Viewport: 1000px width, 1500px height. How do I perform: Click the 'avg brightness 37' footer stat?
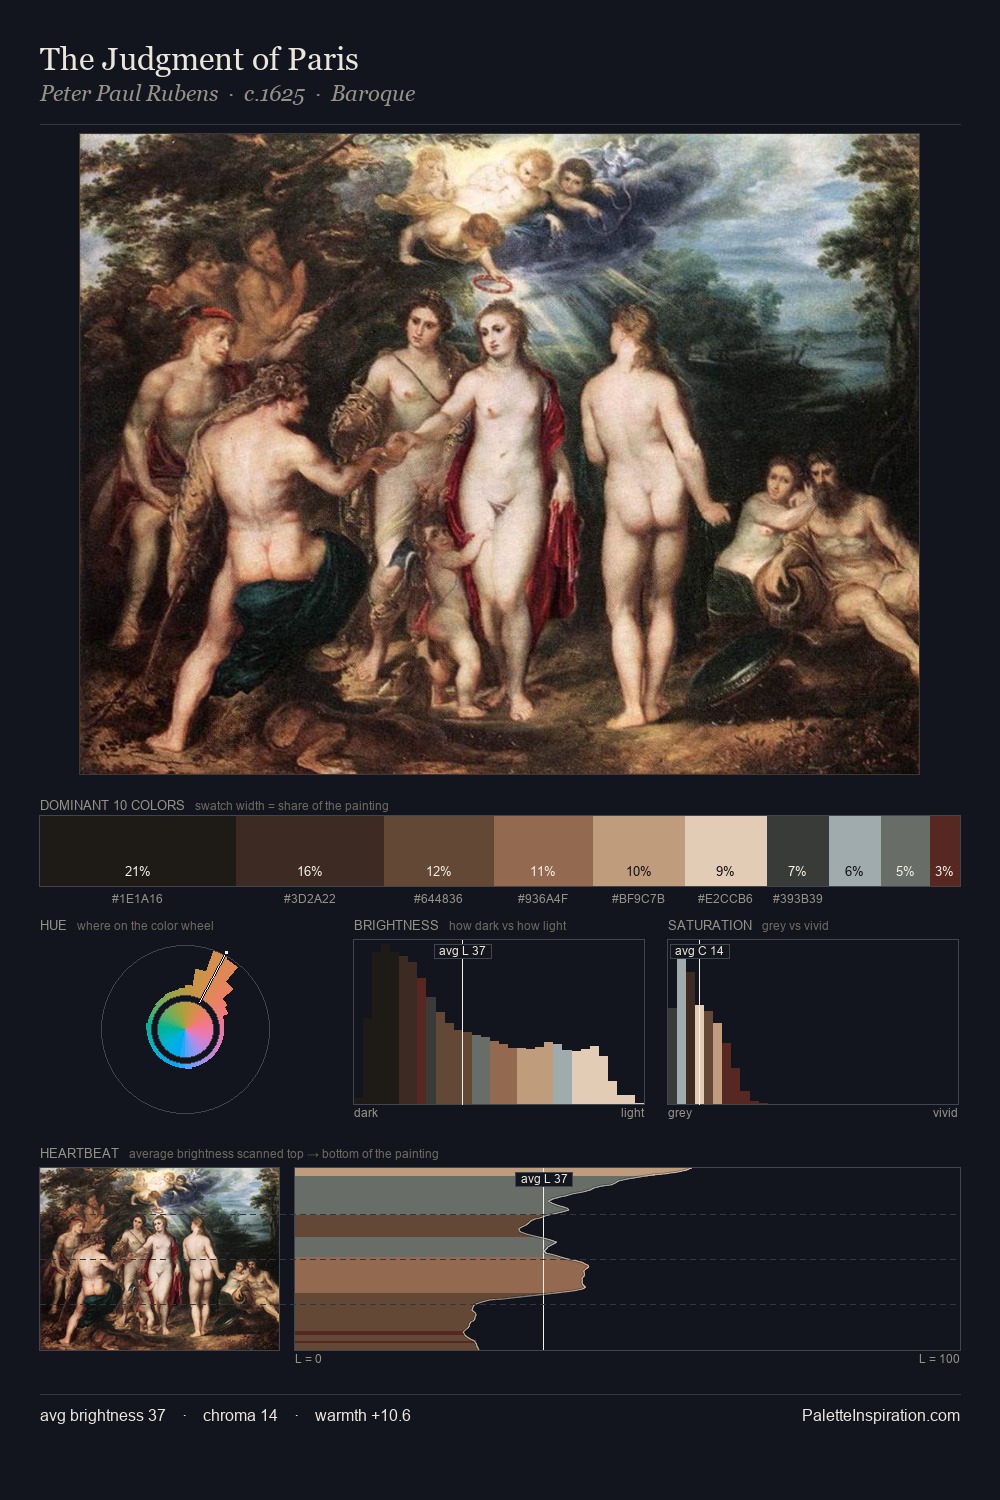[x=103, y=1415]
